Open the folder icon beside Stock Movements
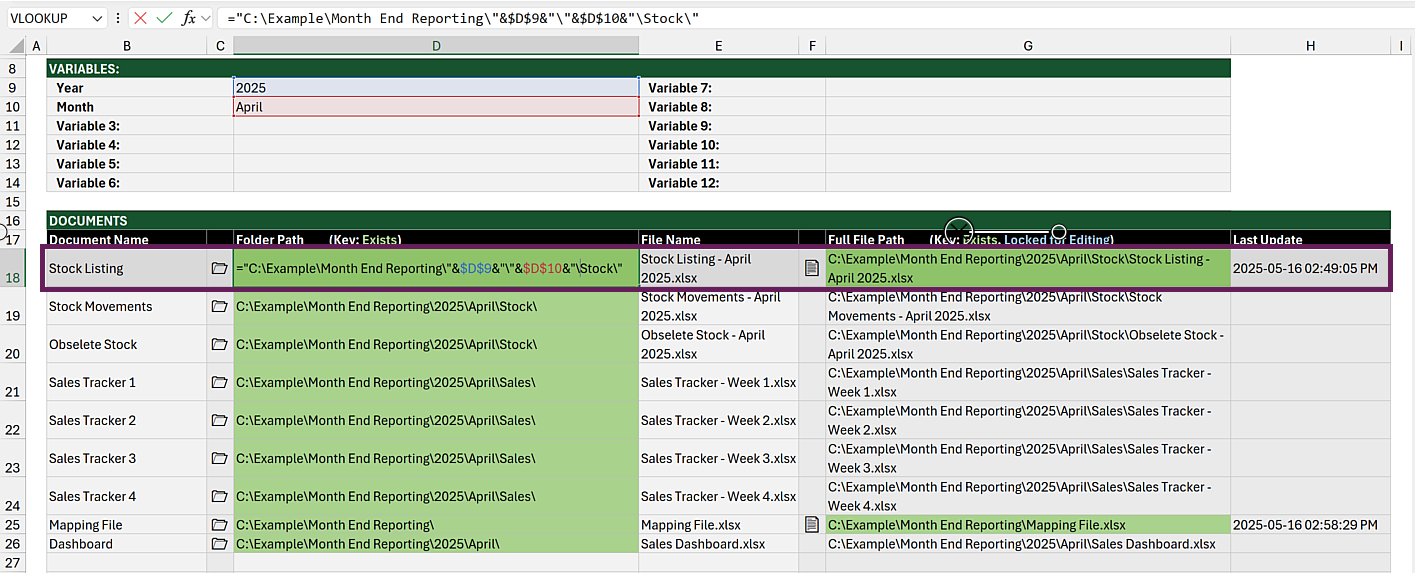Viewport: 1415px width, 573px height. click(x=219, y=307)
